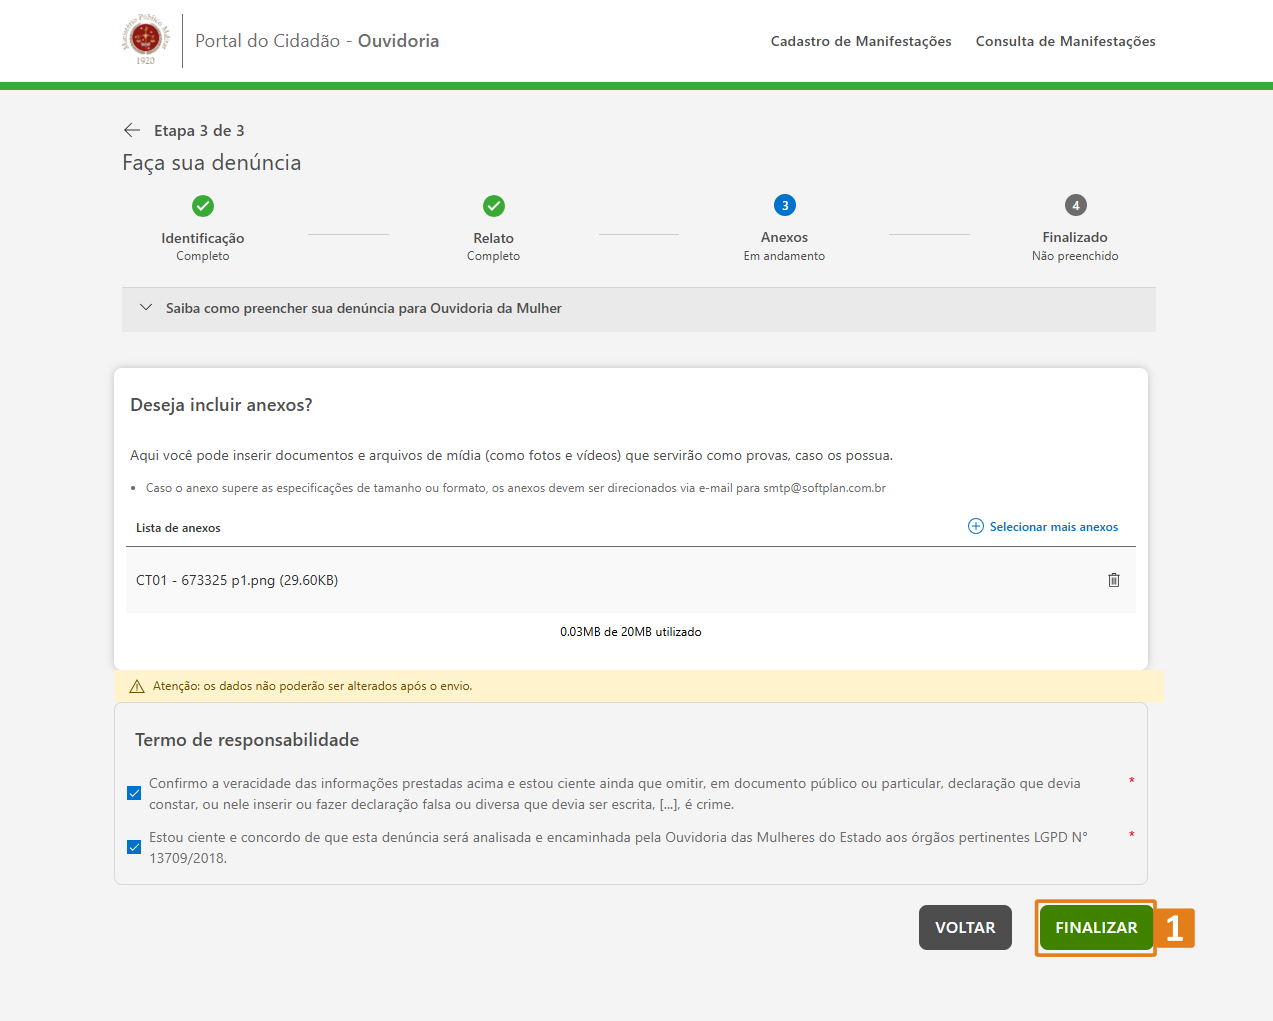Click the back arrow beside Etapa 3 de 3
This screenshot has height=1021, width=1273.
pyautogui.click(x=131, y=130)
